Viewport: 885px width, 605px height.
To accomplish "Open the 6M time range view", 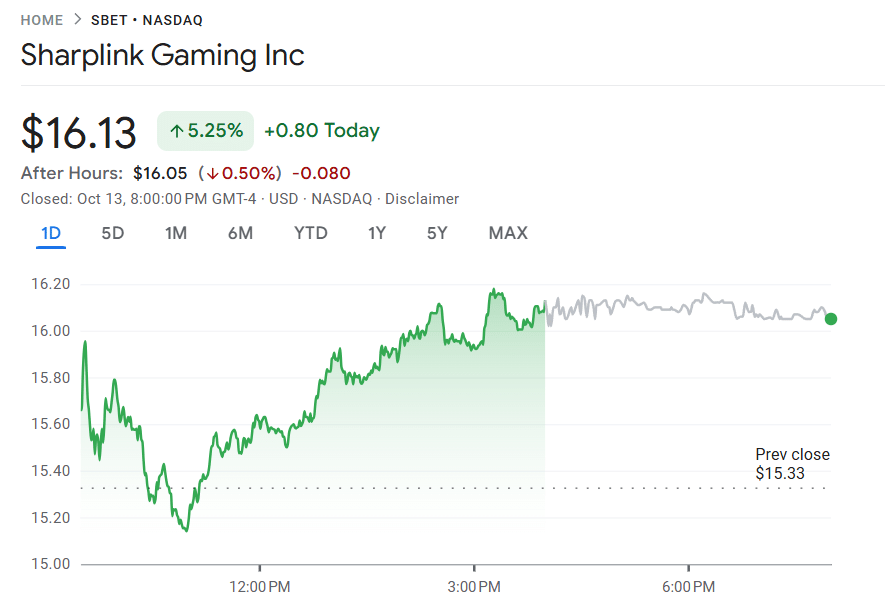I will click(240, 233).
